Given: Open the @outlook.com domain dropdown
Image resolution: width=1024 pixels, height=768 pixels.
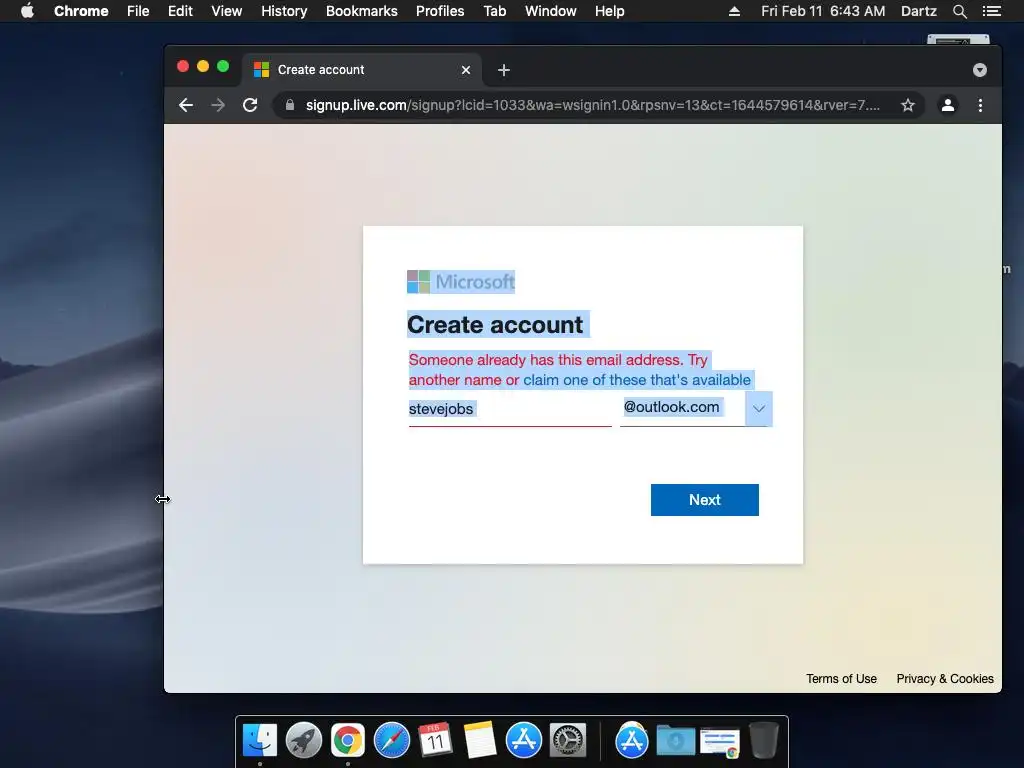Looking at the screenshot, I should click(x=696, y=409).
